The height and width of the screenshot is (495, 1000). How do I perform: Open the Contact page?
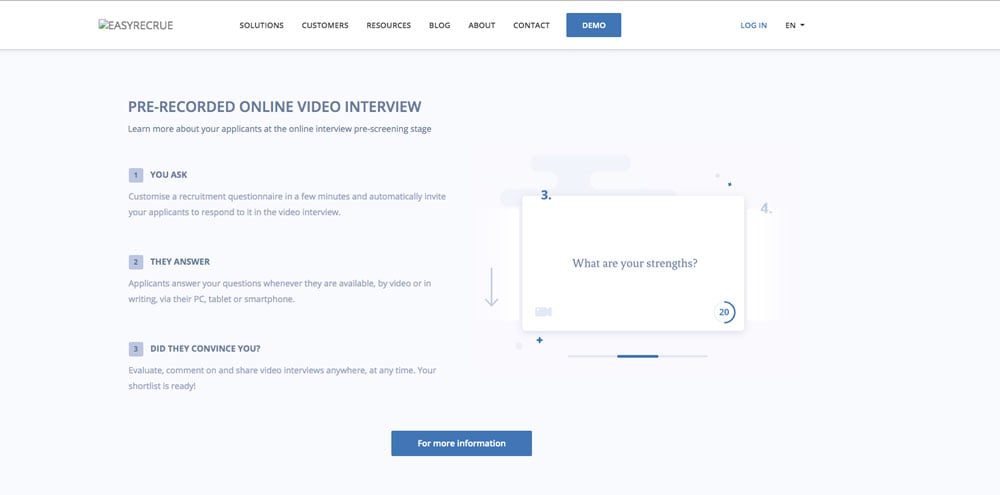[x=531, y=26]
